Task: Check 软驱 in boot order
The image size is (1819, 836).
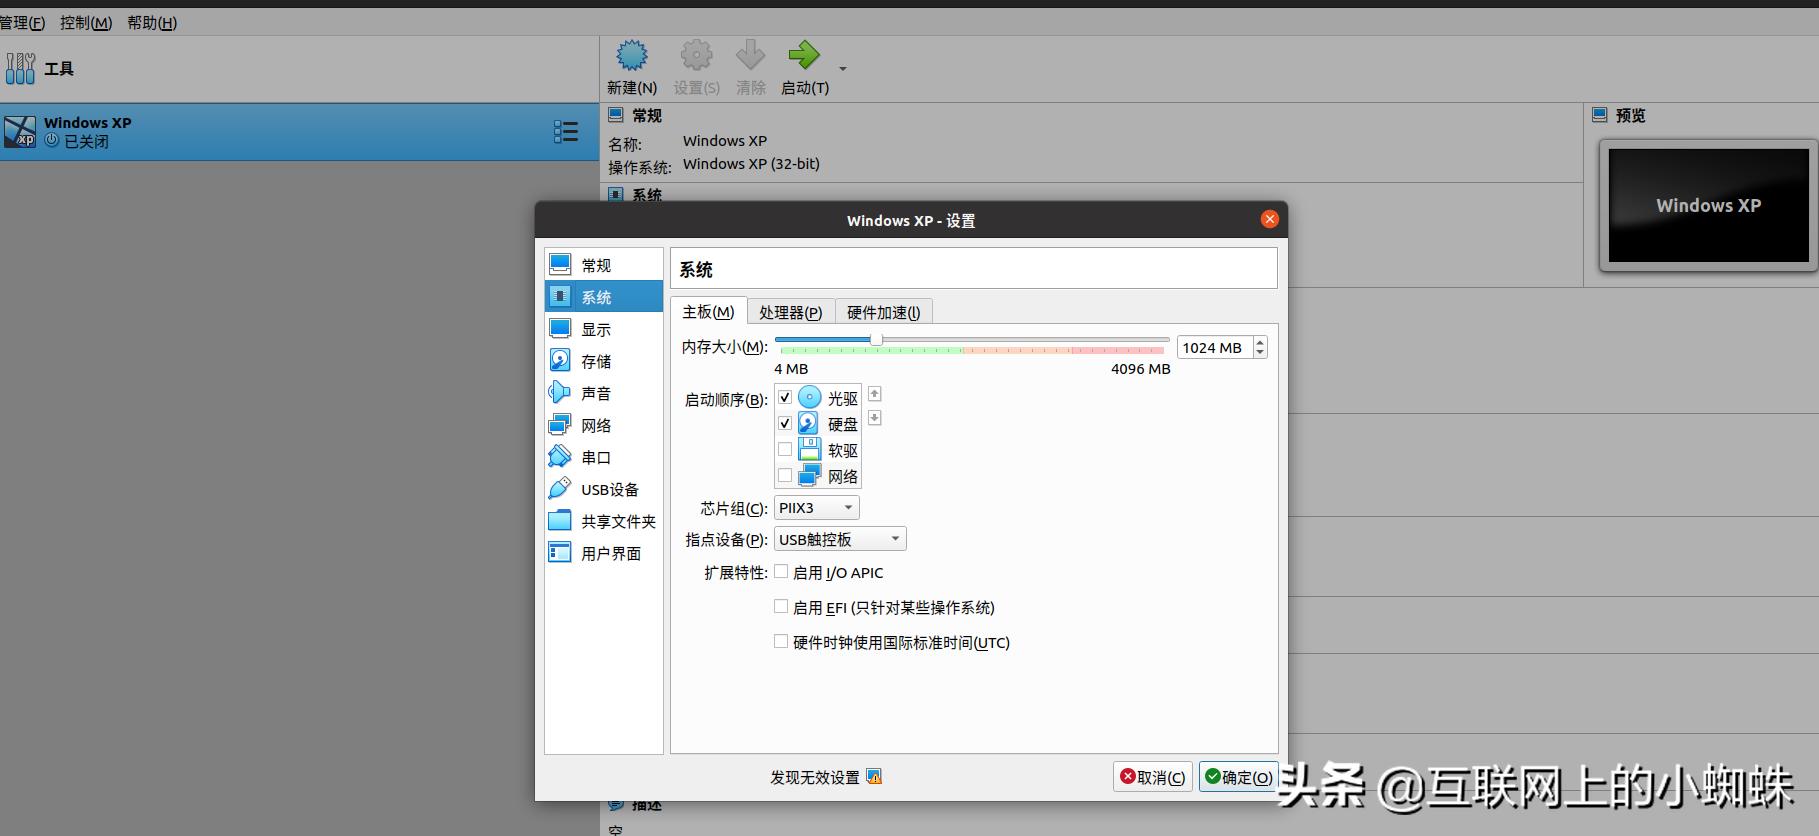Action: click(x=785, y=449)
